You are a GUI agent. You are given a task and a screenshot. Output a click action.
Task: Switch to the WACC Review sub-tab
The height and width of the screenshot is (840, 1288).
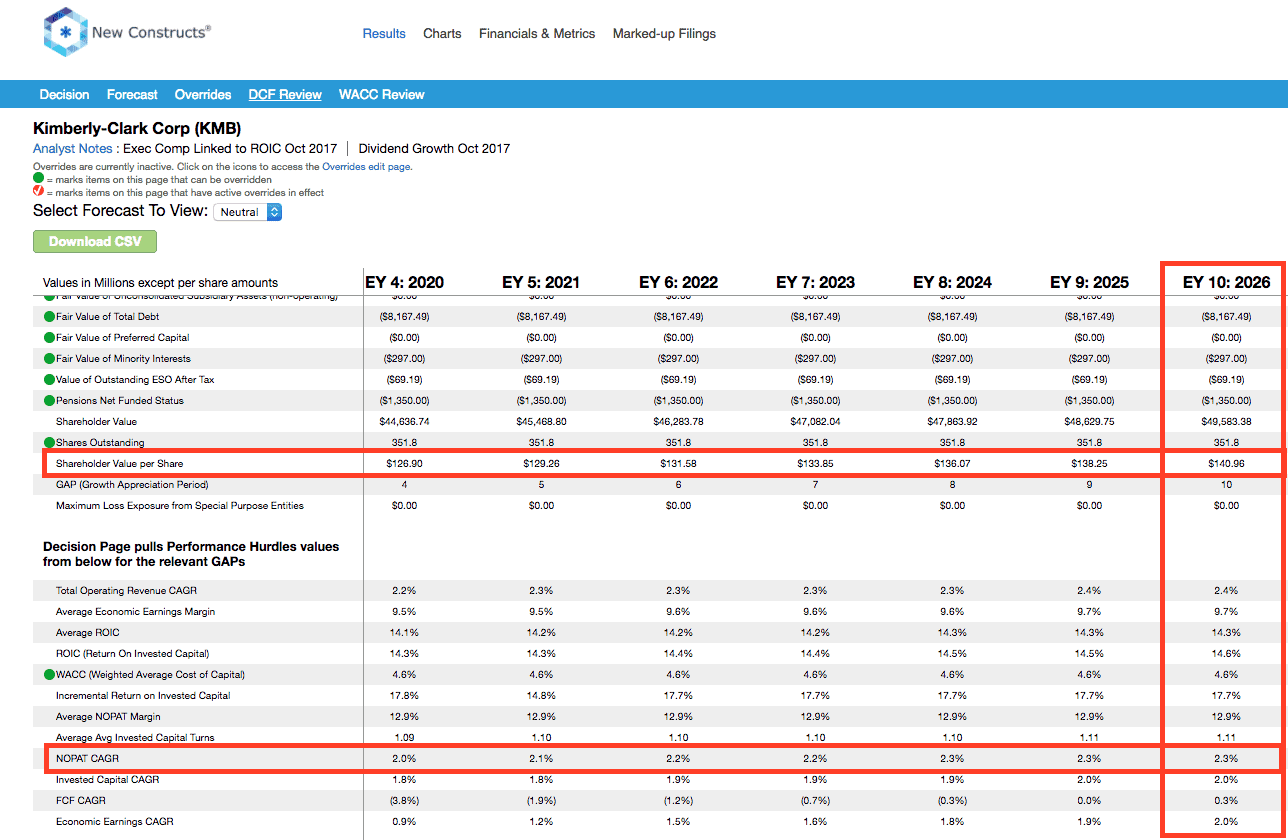click(382, 95)
